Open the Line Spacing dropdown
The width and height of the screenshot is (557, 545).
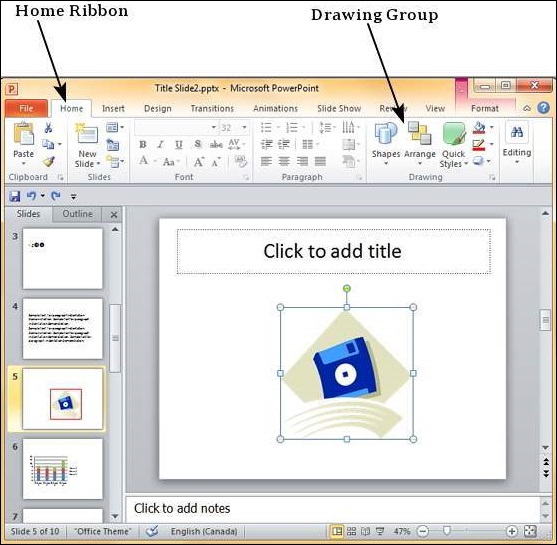[x=327, y=127]
